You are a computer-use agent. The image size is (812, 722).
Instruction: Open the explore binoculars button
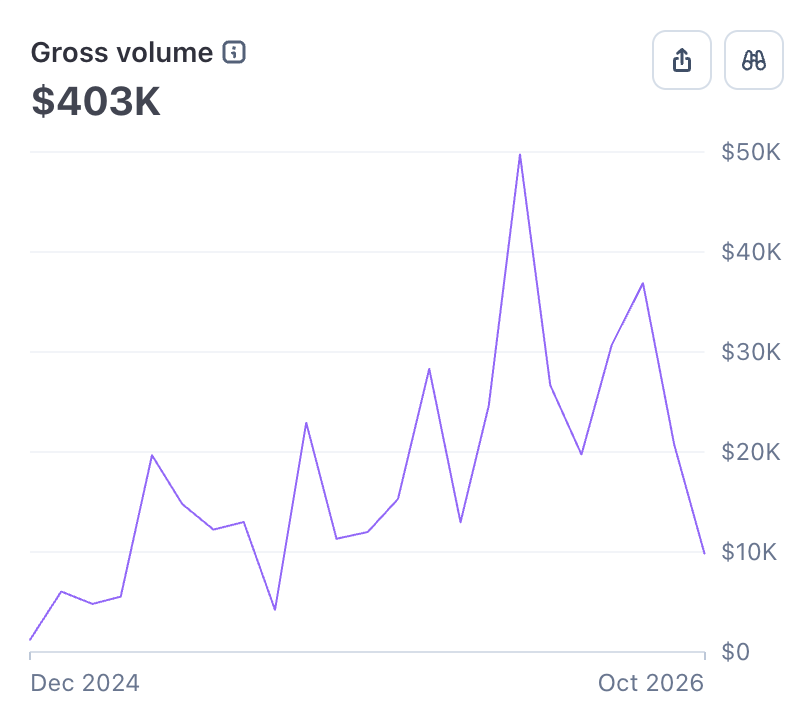[x=753, y=60]
